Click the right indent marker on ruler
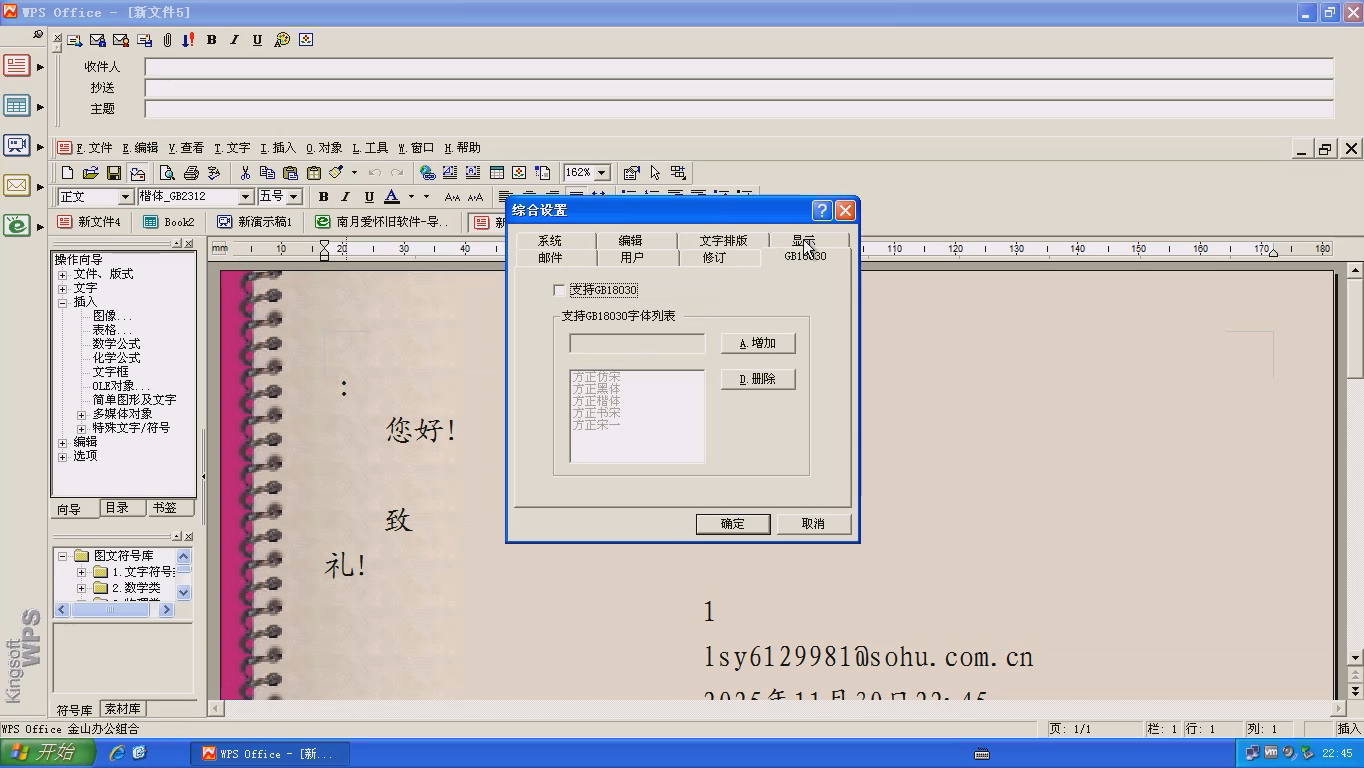This screenshot has width=1364, height=768. [1273, 252]
